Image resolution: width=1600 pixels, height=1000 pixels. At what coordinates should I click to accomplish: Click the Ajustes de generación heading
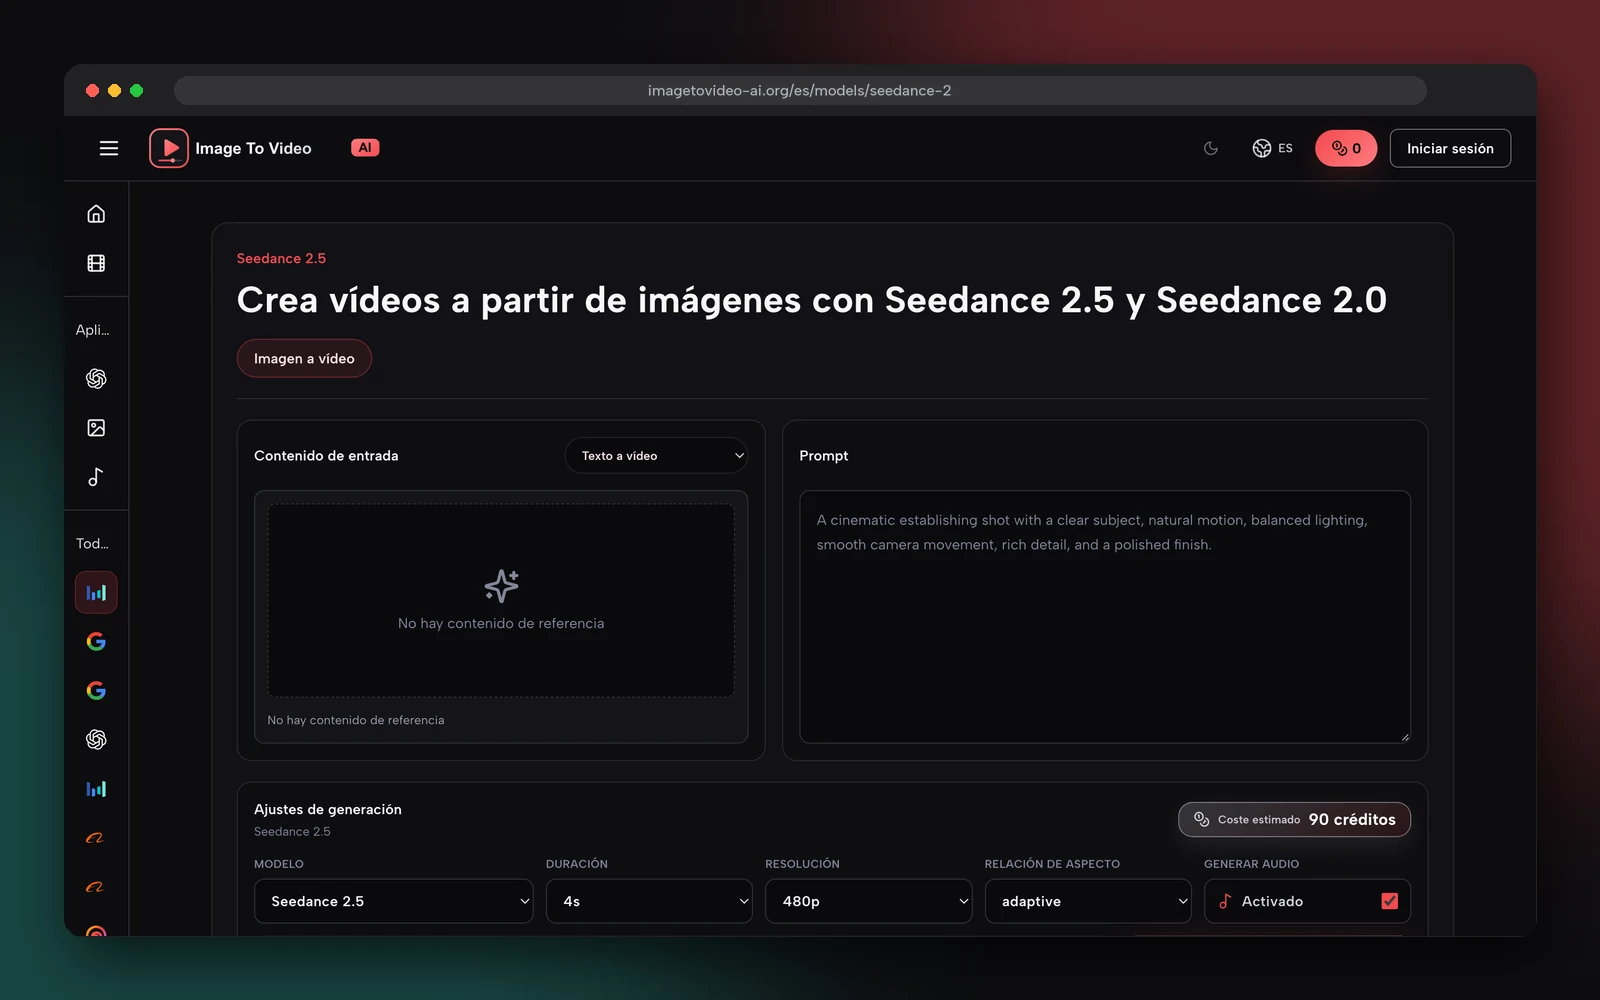click(328, 809)
